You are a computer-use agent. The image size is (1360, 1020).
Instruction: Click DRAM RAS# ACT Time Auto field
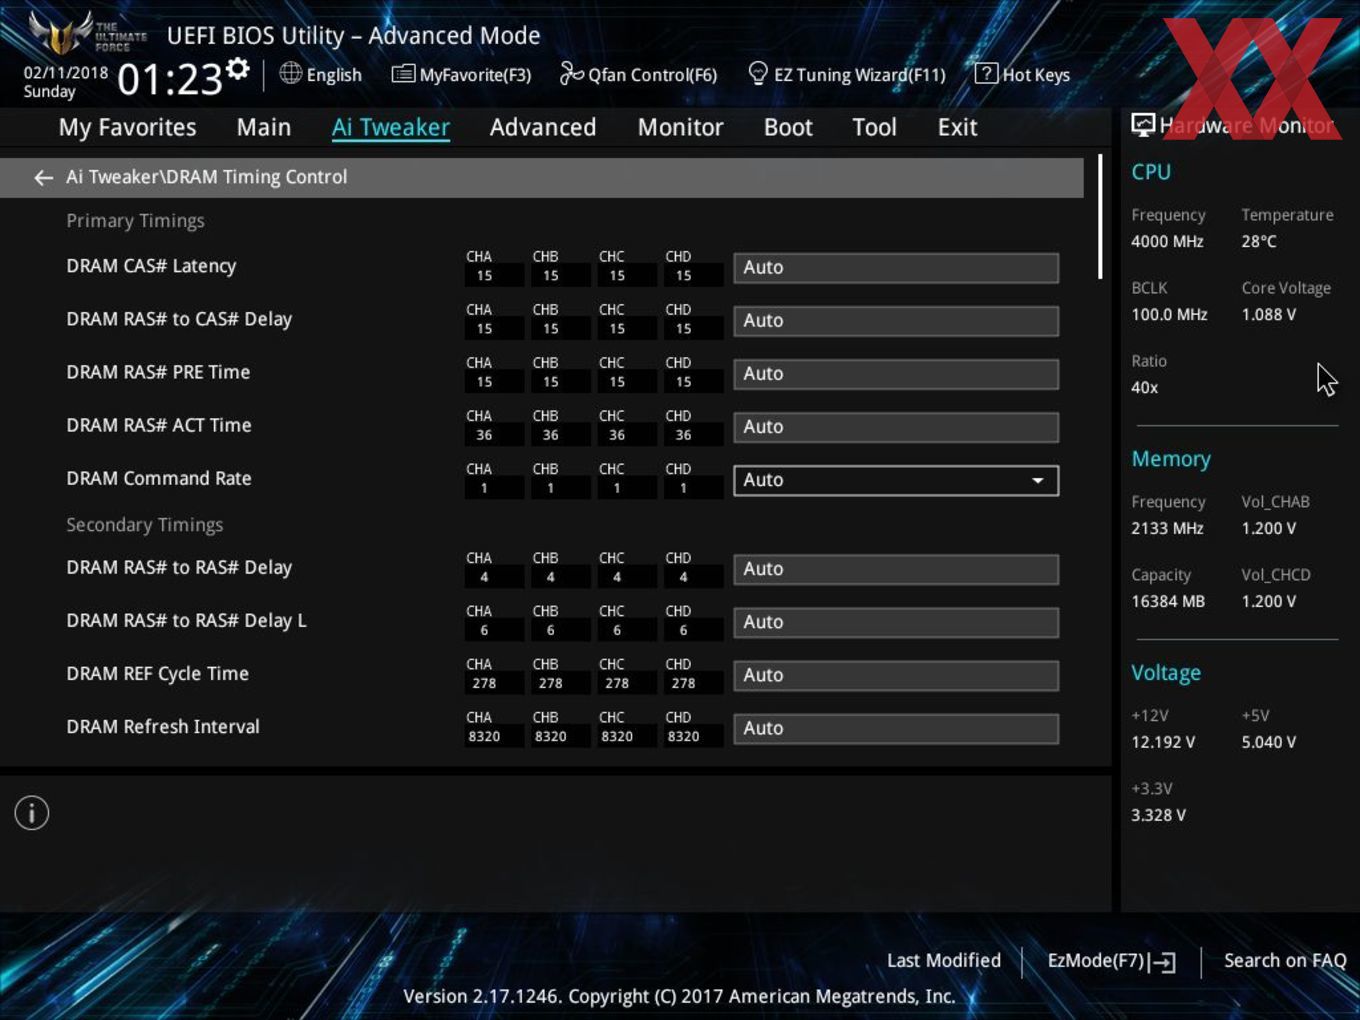tap(896, 427)
